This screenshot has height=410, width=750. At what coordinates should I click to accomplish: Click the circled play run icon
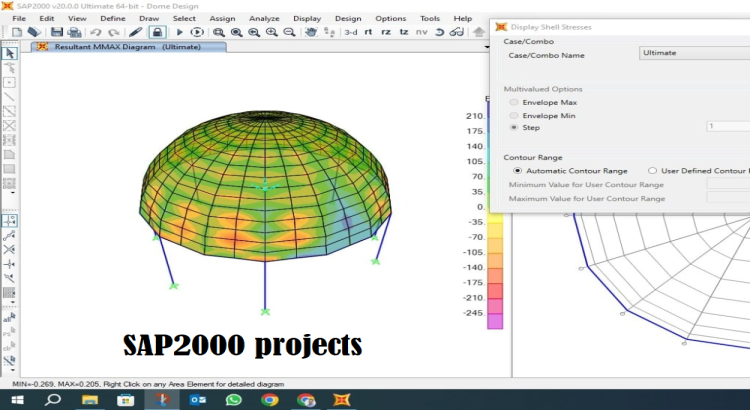coord(197,32)
